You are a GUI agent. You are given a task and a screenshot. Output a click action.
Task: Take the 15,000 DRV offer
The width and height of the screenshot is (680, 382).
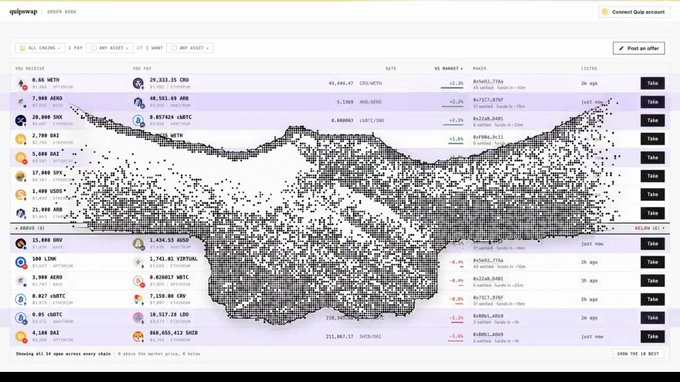[653, 244]
